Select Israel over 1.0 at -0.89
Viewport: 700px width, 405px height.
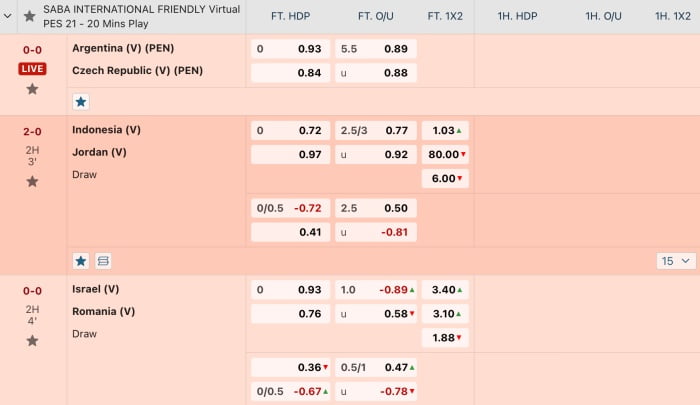click(376, 290)
